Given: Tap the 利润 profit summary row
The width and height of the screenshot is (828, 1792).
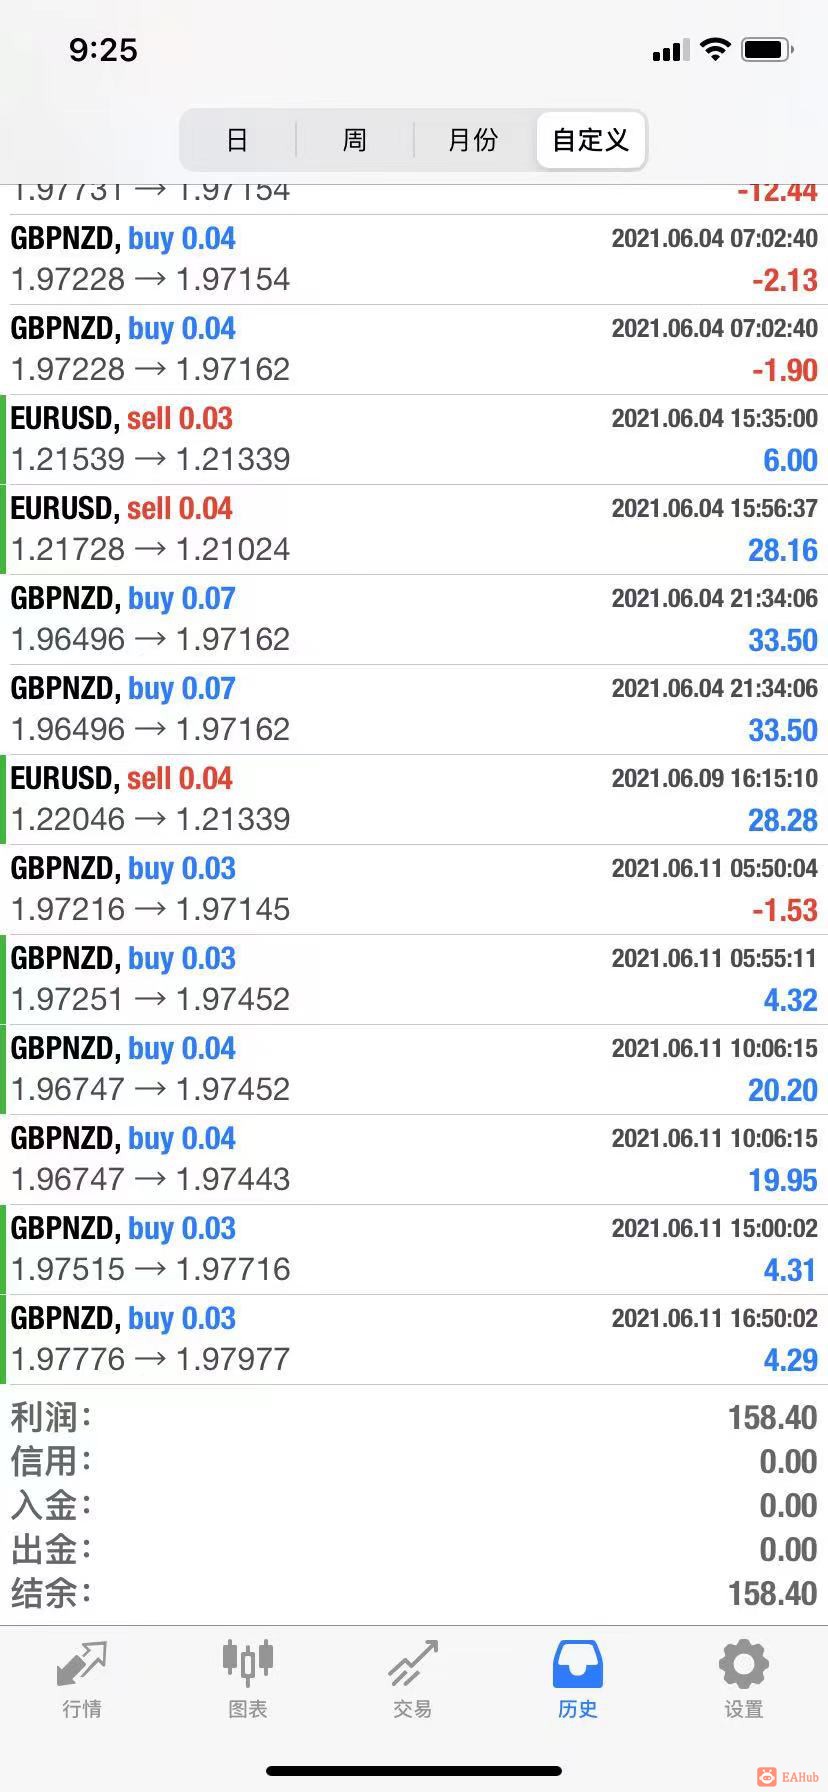Looking at the screenshot, I should 414,1417.
